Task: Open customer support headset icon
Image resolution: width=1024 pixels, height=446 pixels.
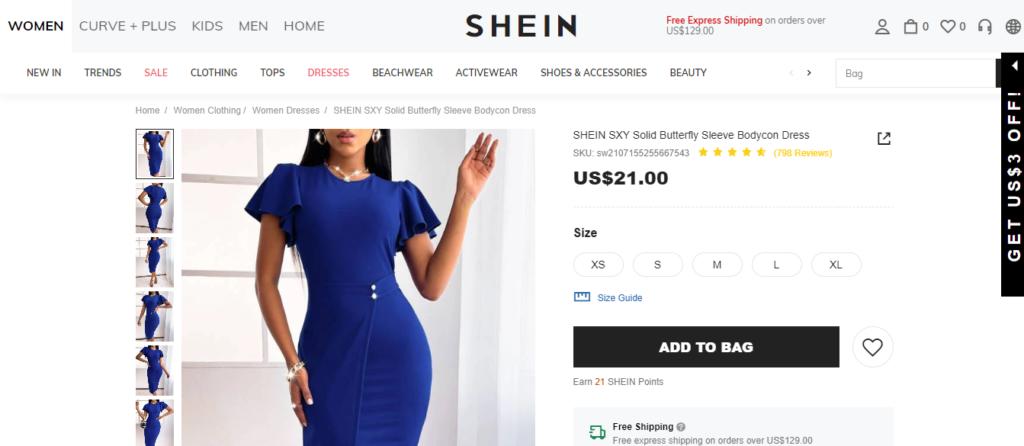Action: tap(985, 27)
